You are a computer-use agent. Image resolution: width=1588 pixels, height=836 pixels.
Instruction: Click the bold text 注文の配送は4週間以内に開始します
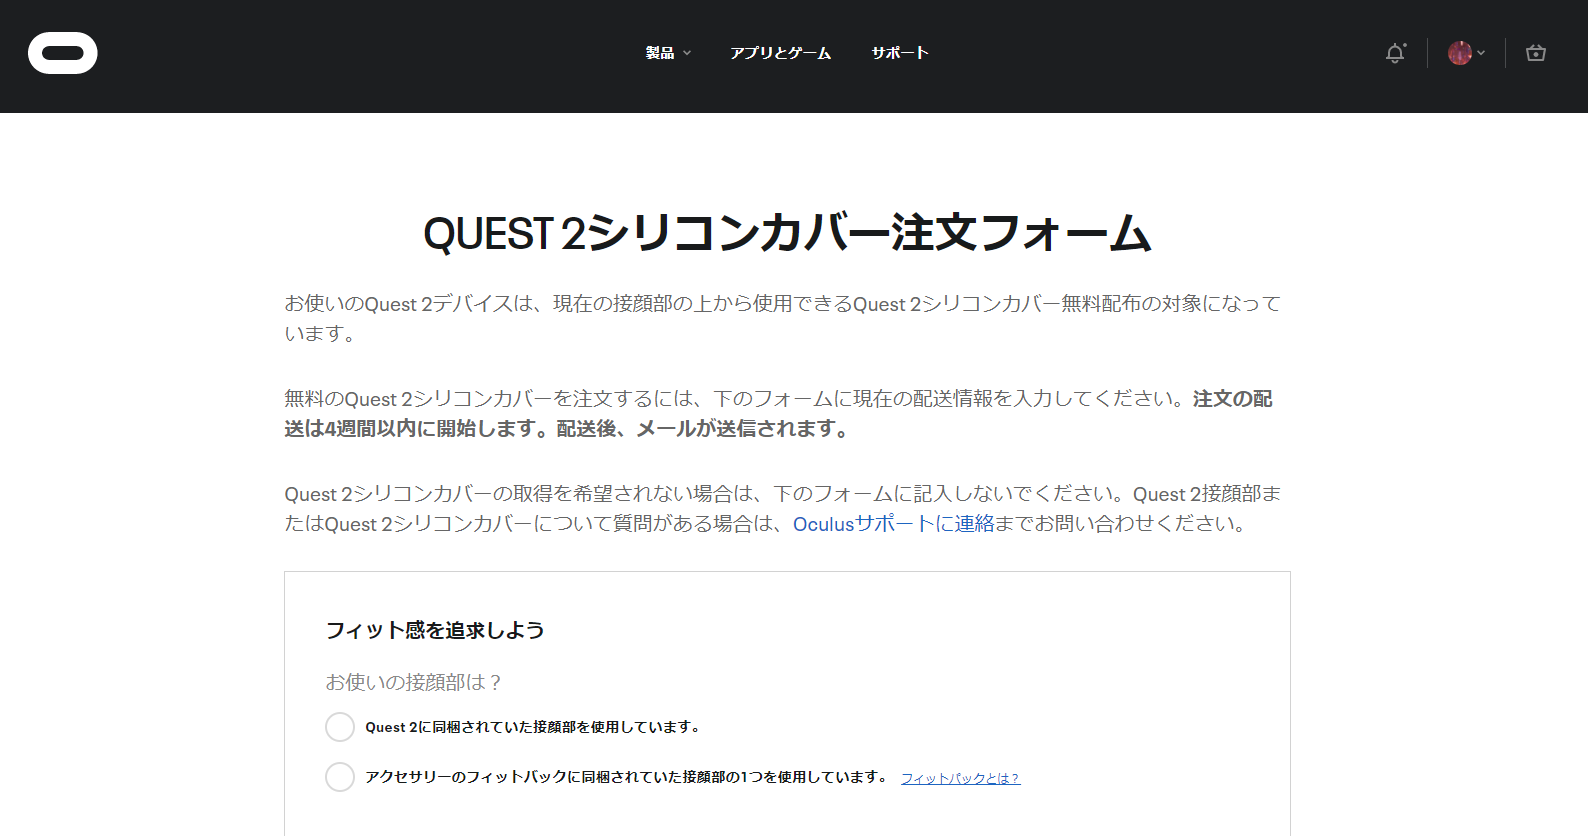tap(778, 414)
